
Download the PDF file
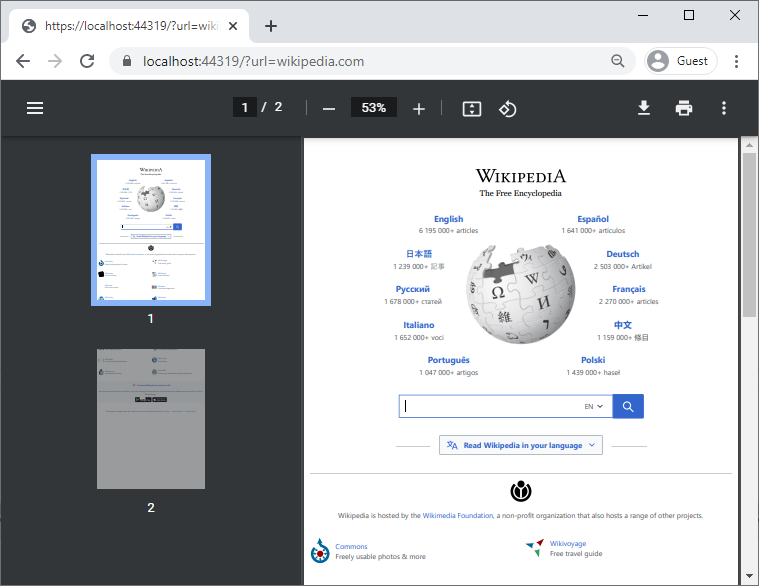tap(645, 108)
